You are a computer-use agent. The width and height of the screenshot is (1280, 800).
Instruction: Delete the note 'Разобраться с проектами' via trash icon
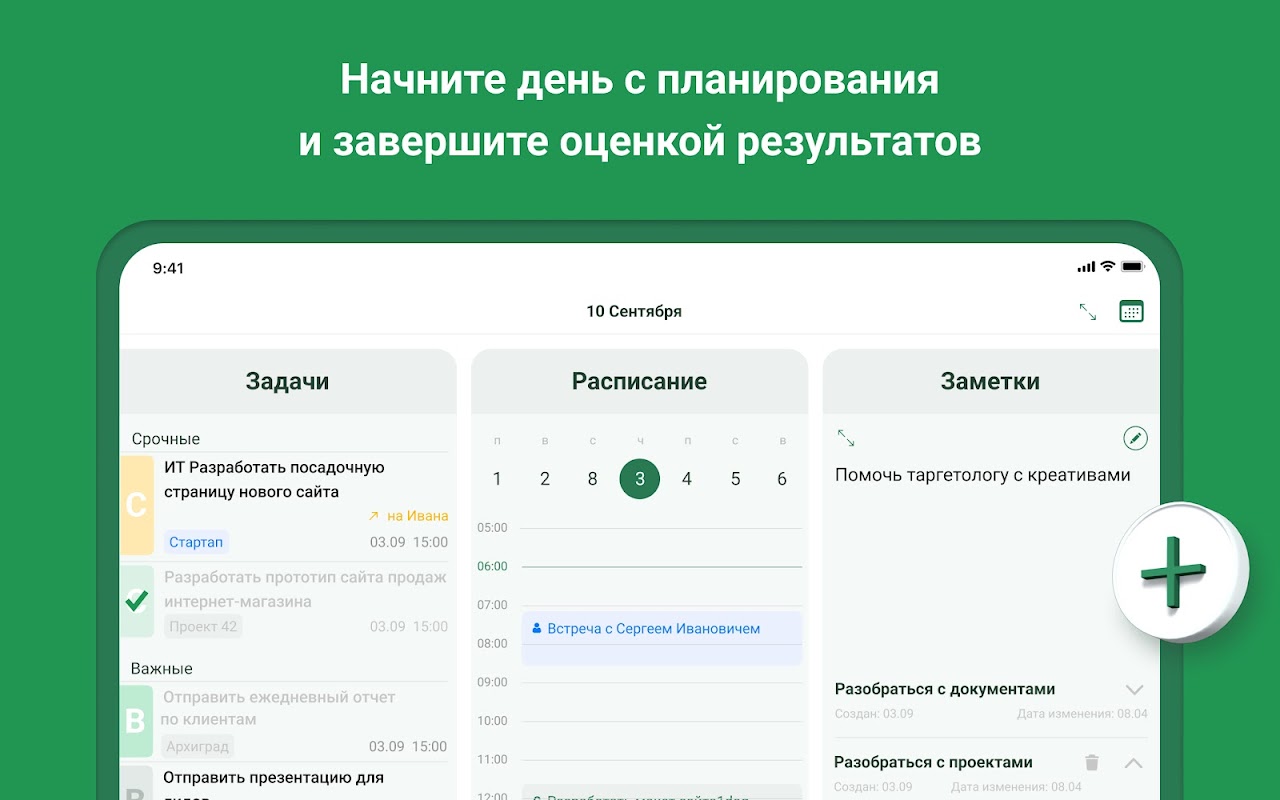[x=1092, y=762]
